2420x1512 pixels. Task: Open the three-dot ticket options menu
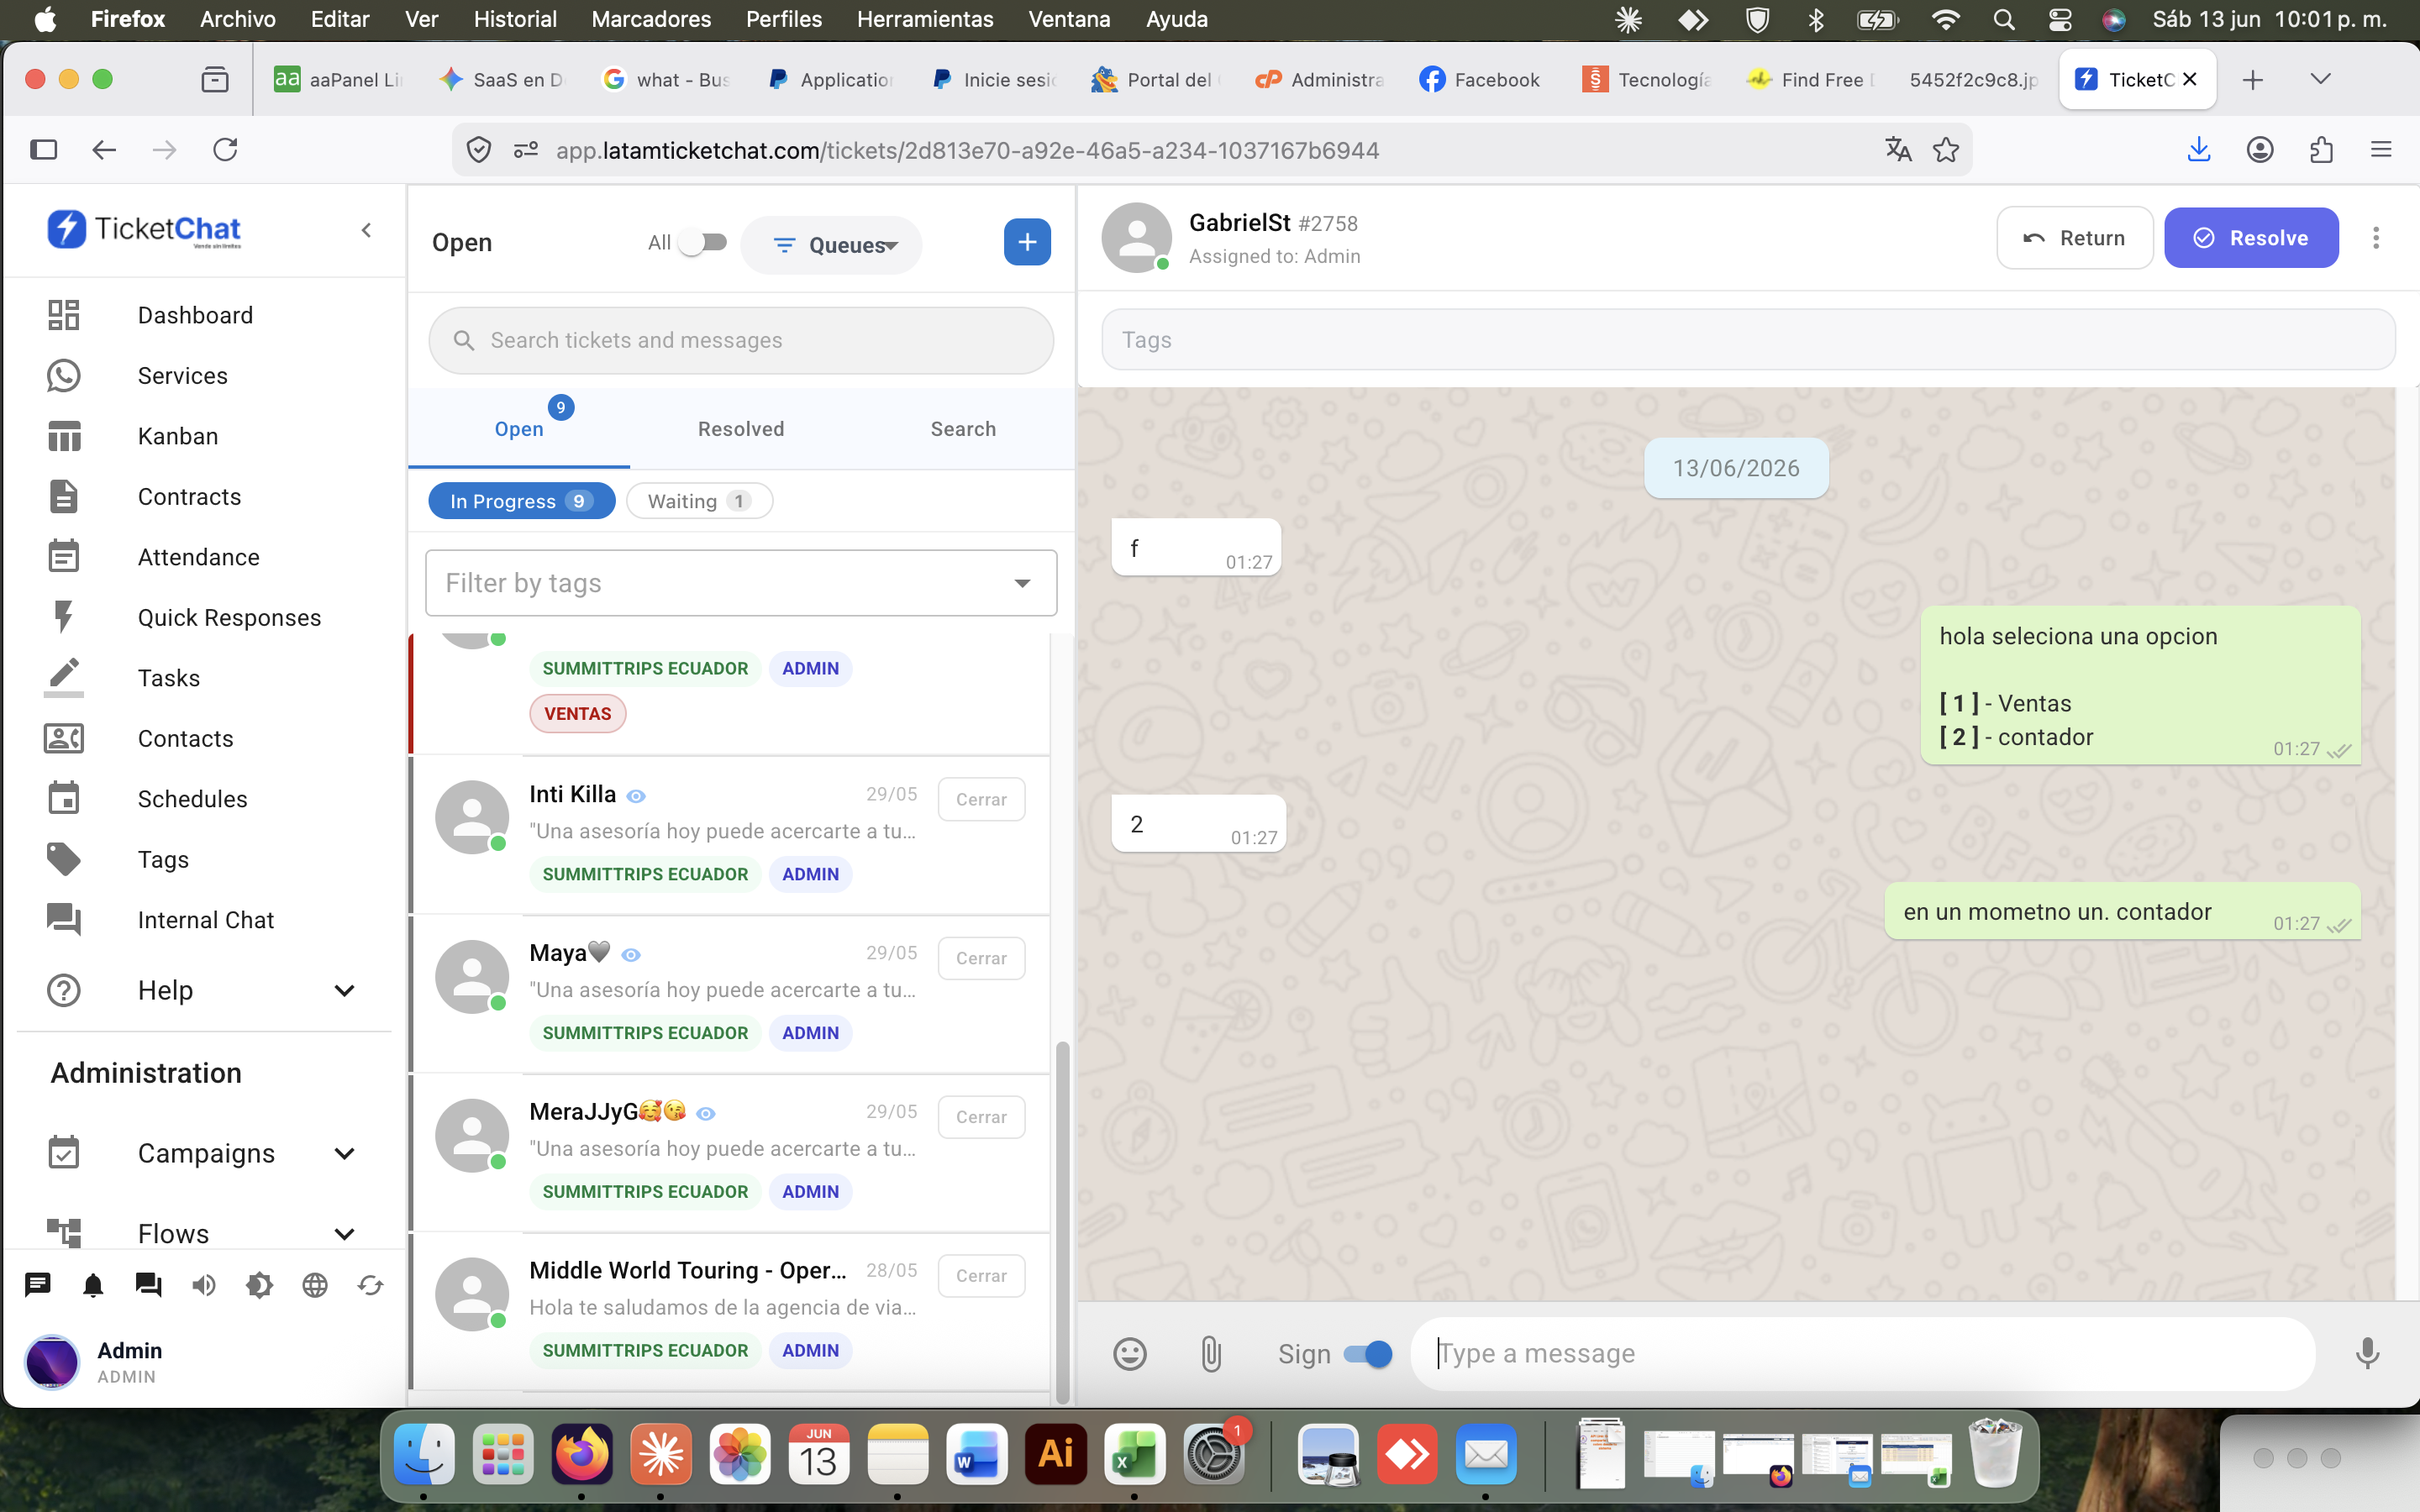[x=2376, y=238]
